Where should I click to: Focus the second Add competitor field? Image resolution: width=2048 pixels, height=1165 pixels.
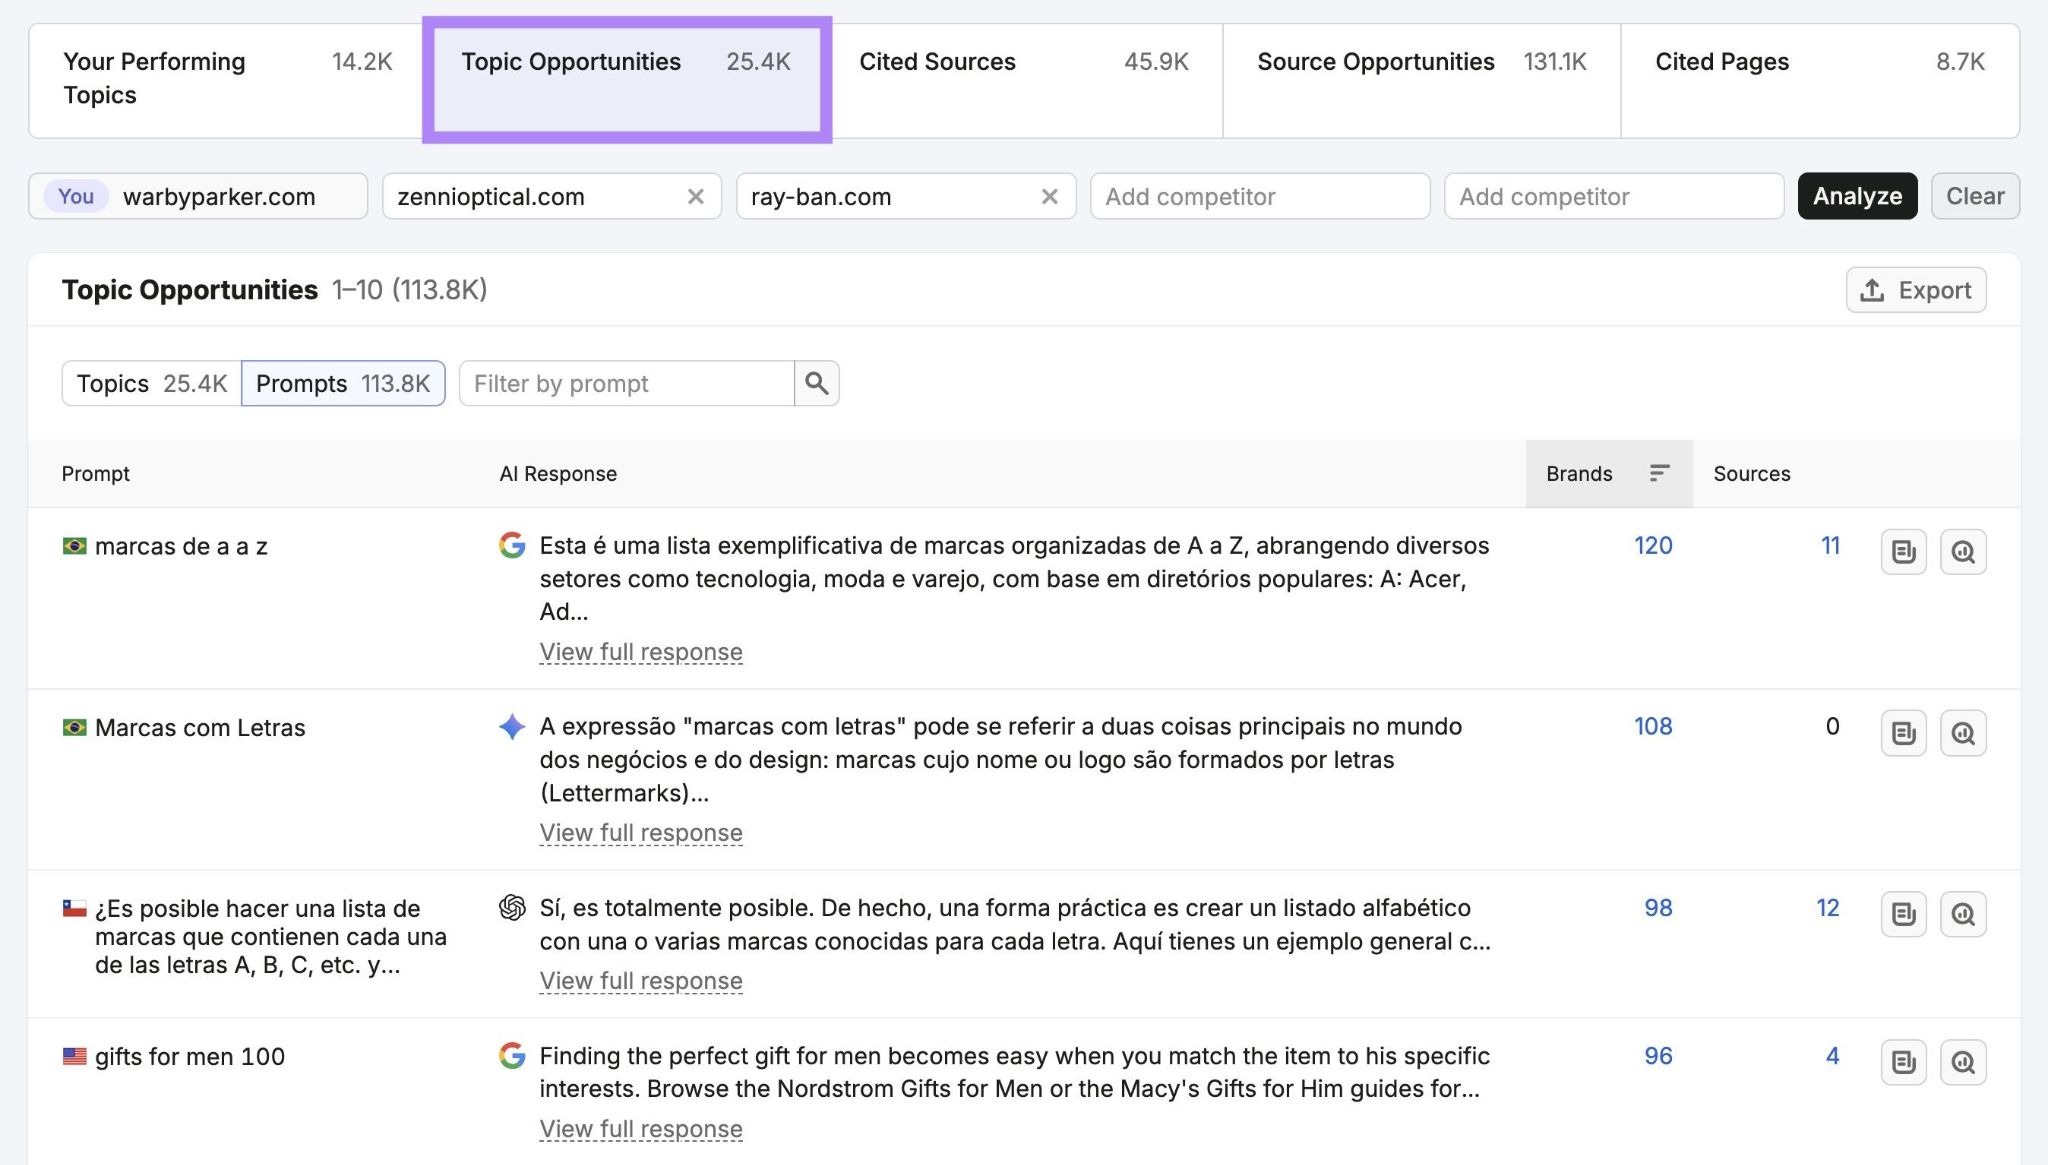pyautogui.click(x=1614, y=196)
